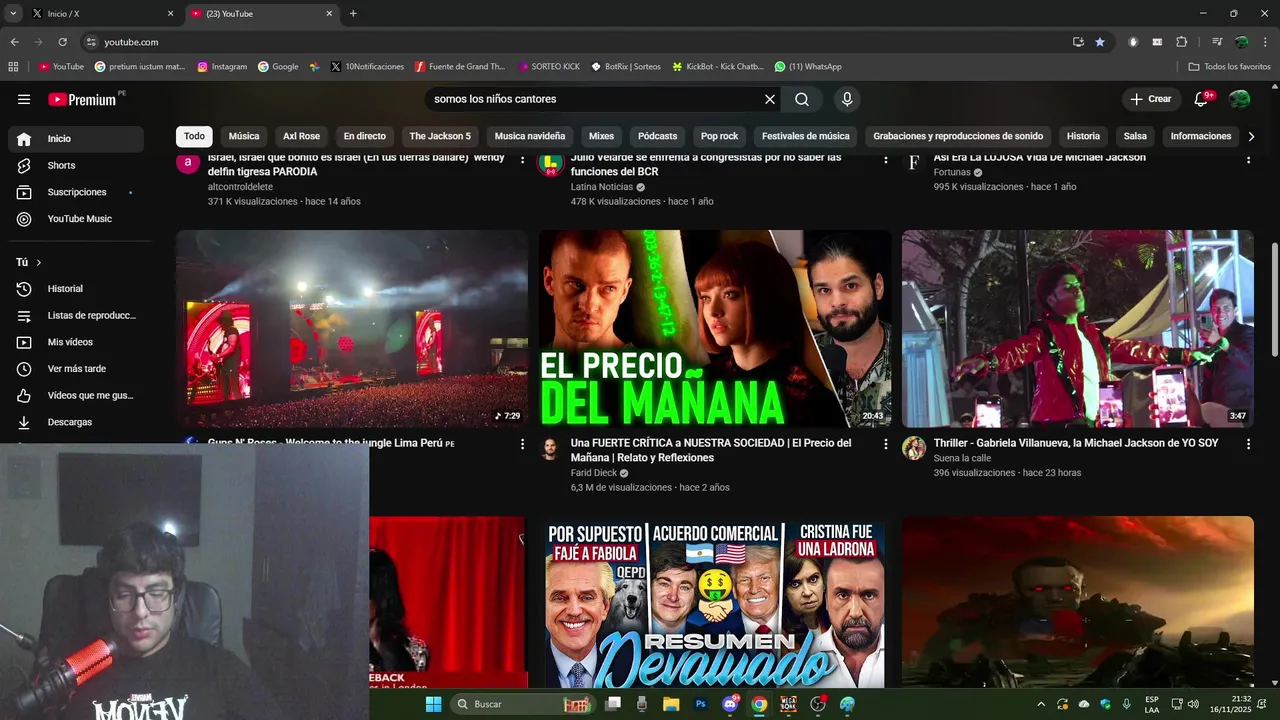Image resolution: width=1280 pixels, height=720 pixels.
Task: Open a new Chrome tab
Action: [353, 14]
